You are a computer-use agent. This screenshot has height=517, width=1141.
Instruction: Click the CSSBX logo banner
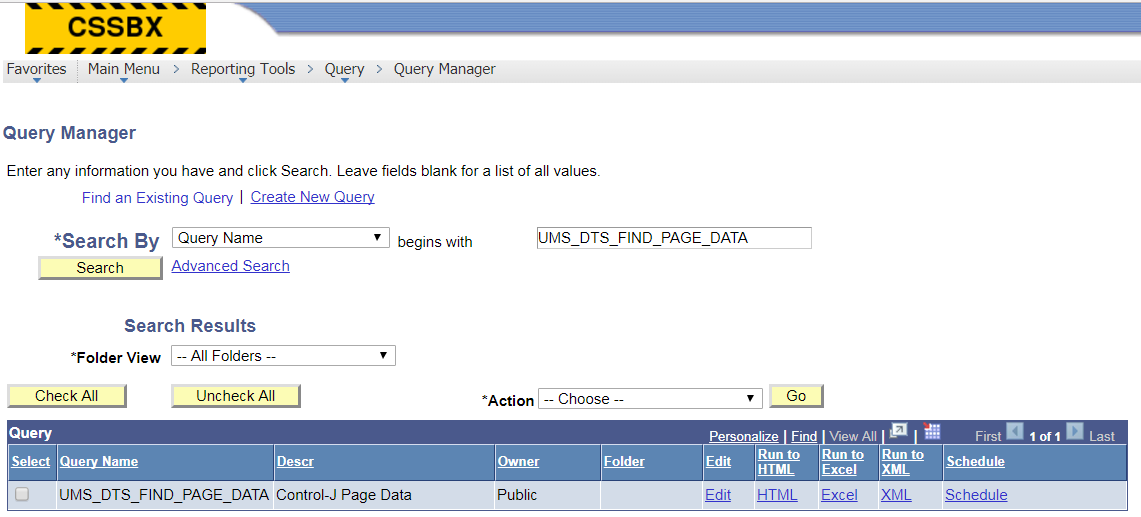(115, 28)
